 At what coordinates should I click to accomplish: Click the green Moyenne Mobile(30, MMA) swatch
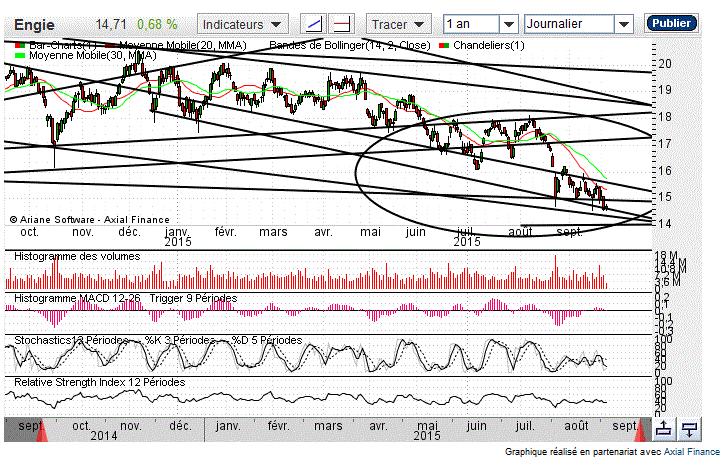(x=20, y=55)
